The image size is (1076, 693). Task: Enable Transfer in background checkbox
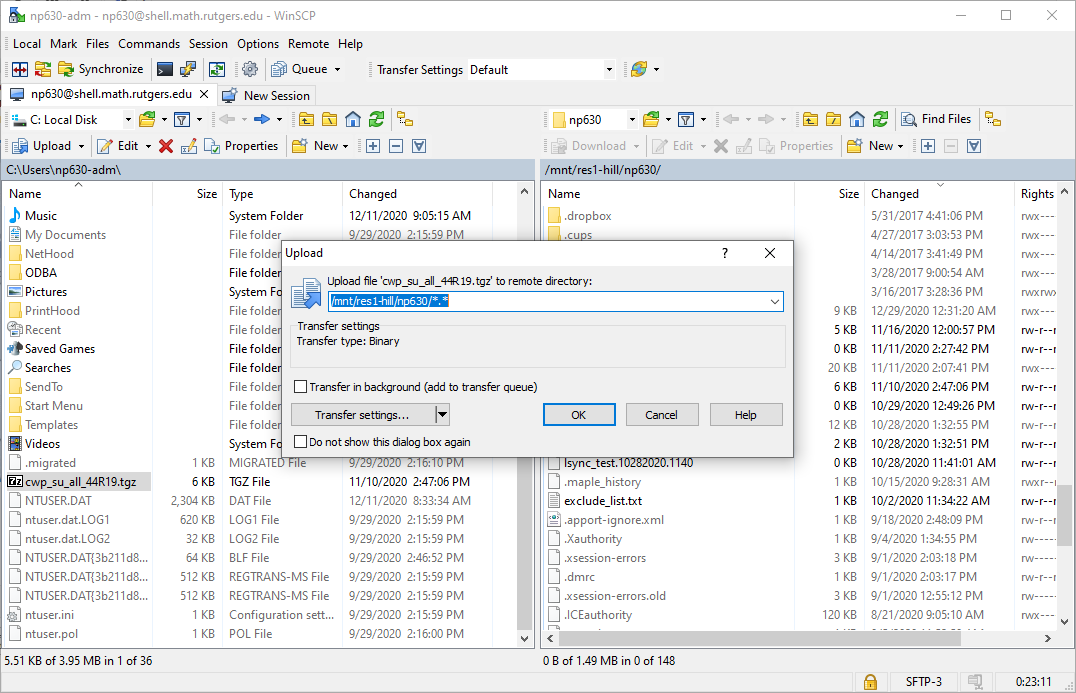pyautogui.click(x=300, y=387)
